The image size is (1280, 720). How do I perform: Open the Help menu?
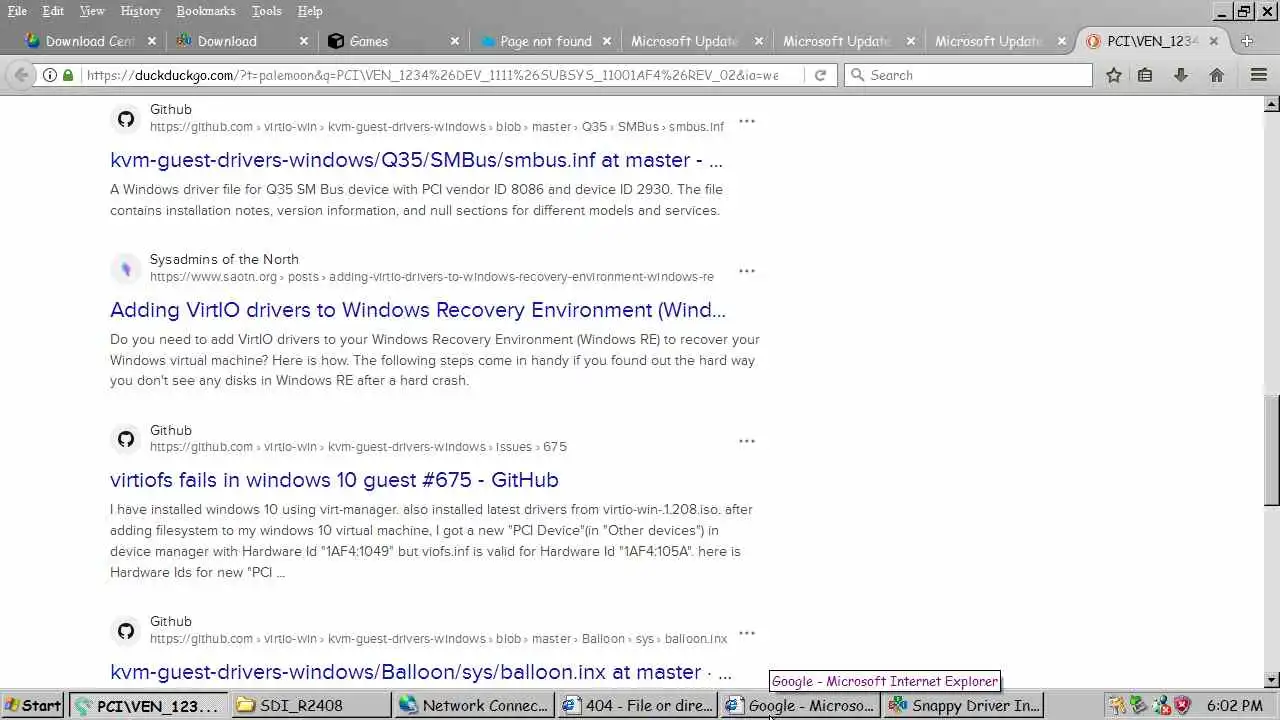[310, 11]
